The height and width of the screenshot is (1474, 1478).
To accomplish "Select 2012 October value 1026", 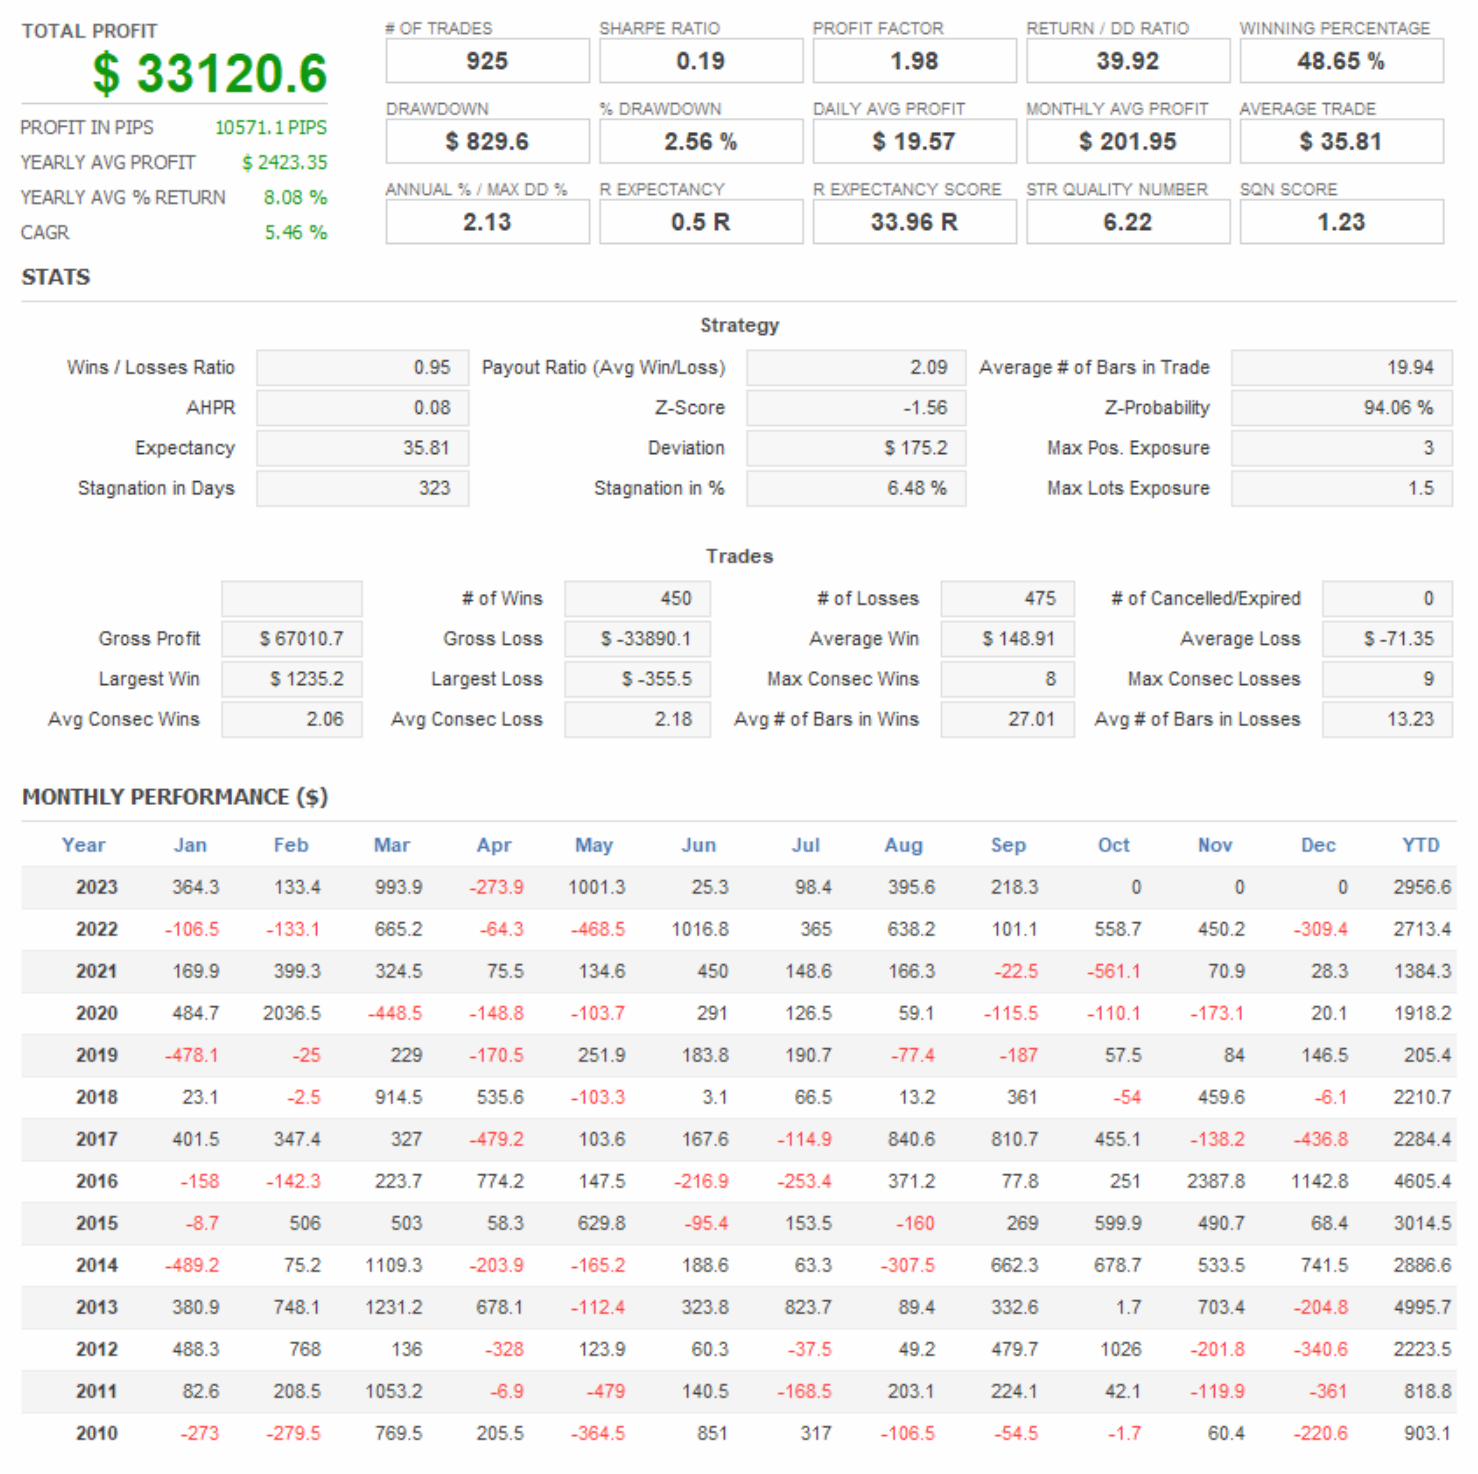I will (x=1121, y=1349).
